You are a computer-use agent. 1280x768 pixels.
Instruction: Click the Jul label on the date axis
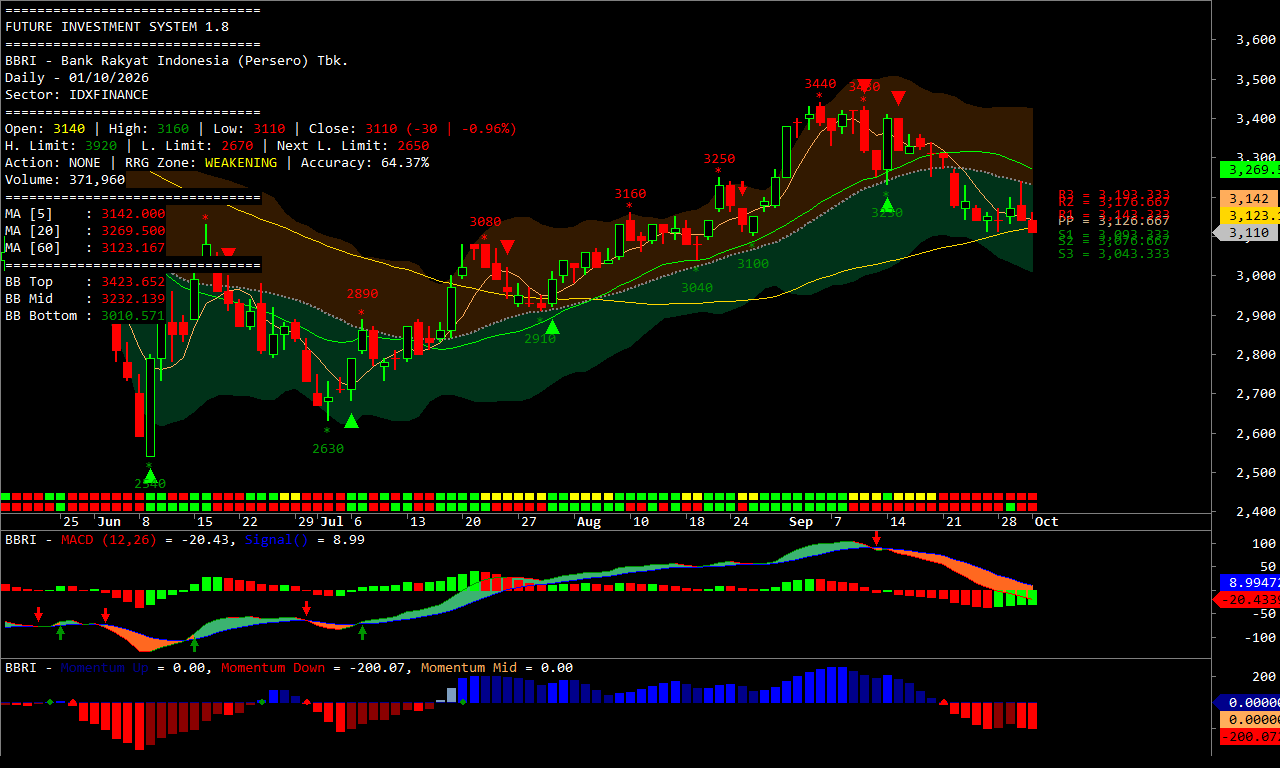coord(333,522)
